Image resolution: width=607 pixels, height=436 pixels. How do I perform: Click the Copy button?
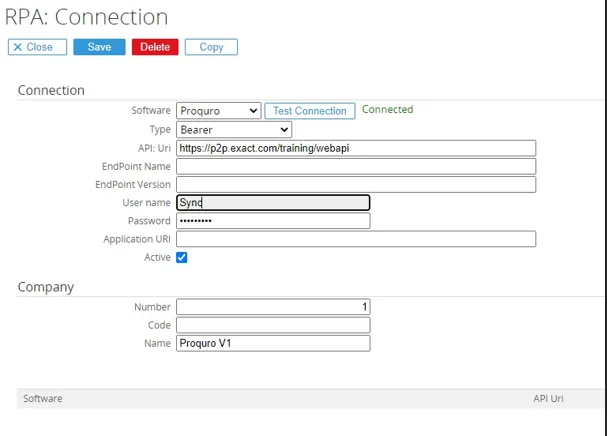(x=211, y=47)
